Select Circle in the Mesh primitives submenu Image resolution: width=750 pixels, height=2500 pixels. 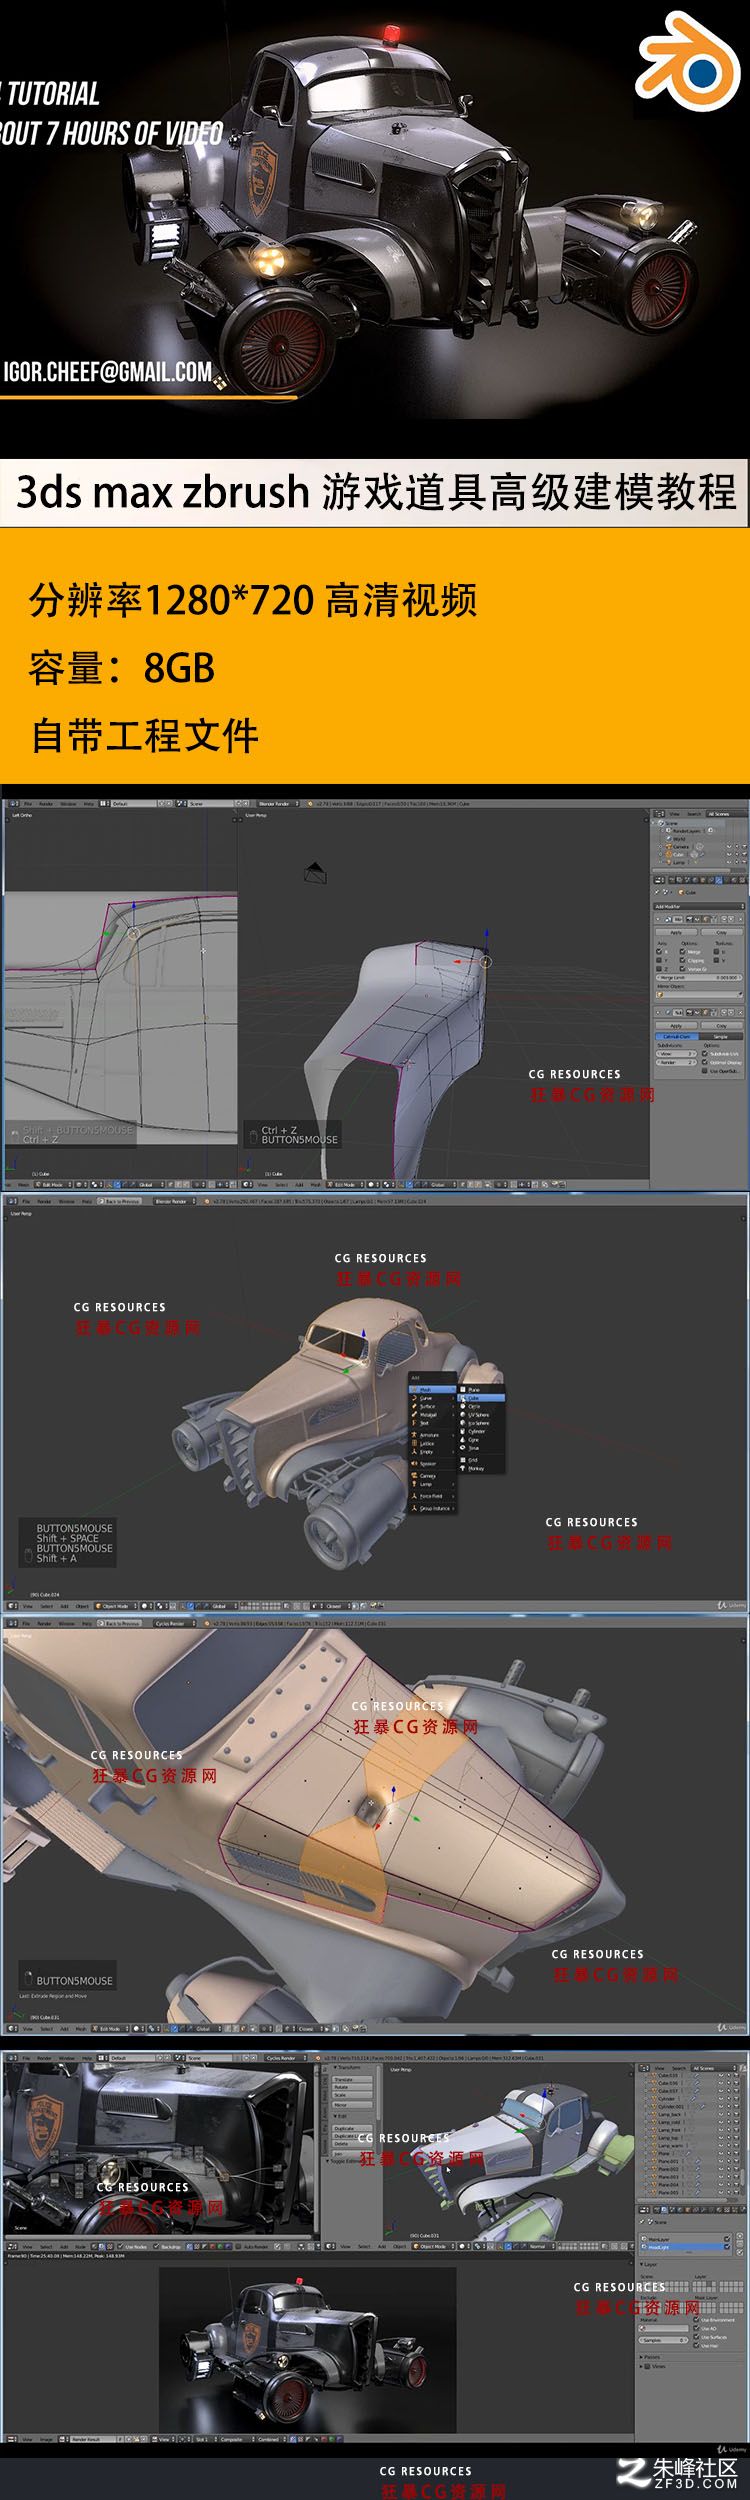point(481,1407)
